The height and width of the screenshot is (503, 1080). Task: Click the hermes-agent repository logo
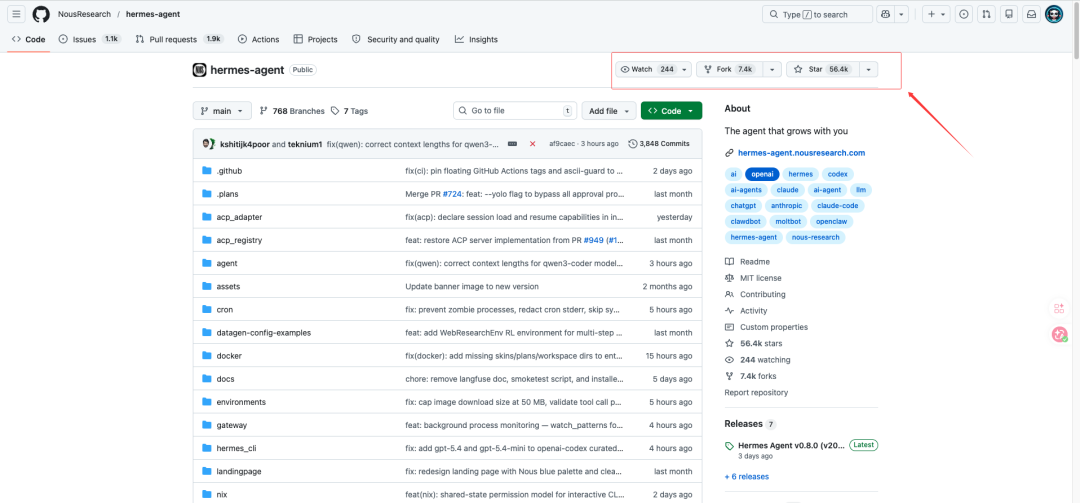click(x=199, y=70)
